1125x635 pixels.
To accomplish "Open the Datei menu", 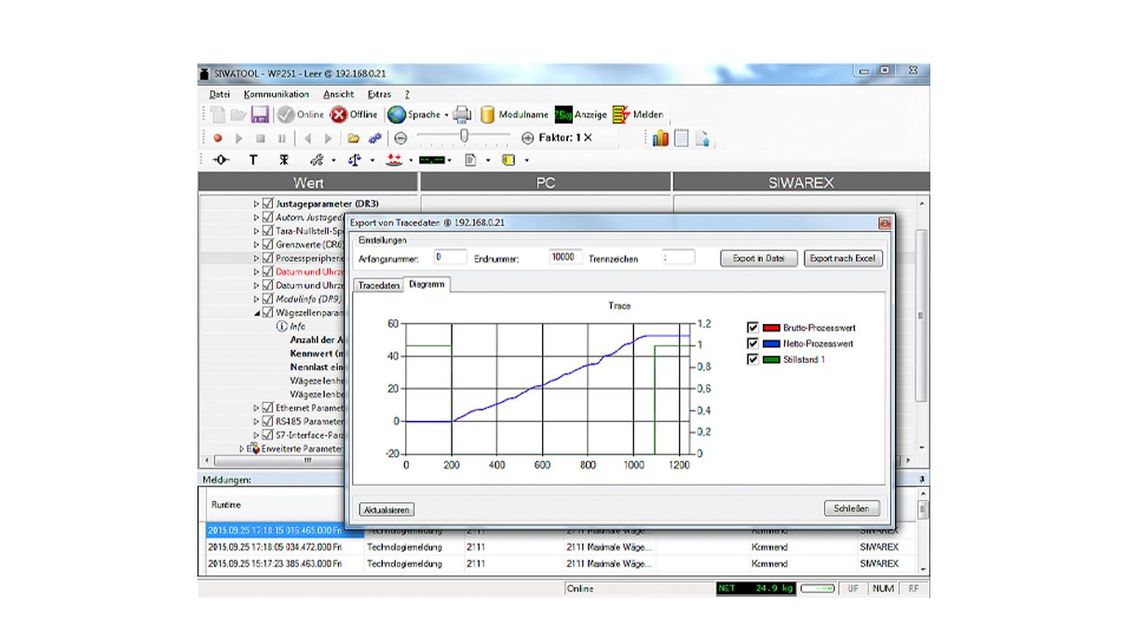I will point(220,94).
